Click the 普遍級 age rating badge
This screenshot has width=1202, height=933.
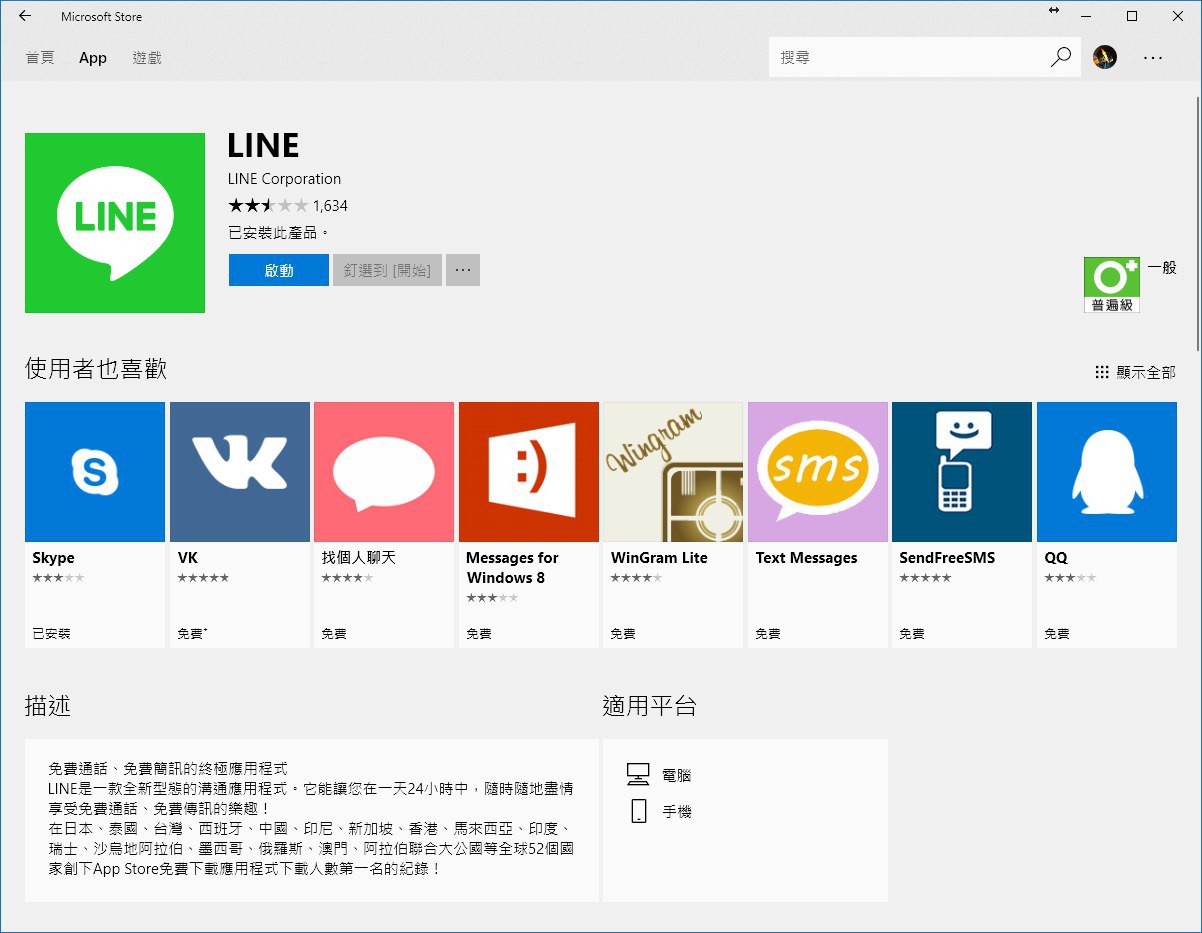(x=1111, y=284)
